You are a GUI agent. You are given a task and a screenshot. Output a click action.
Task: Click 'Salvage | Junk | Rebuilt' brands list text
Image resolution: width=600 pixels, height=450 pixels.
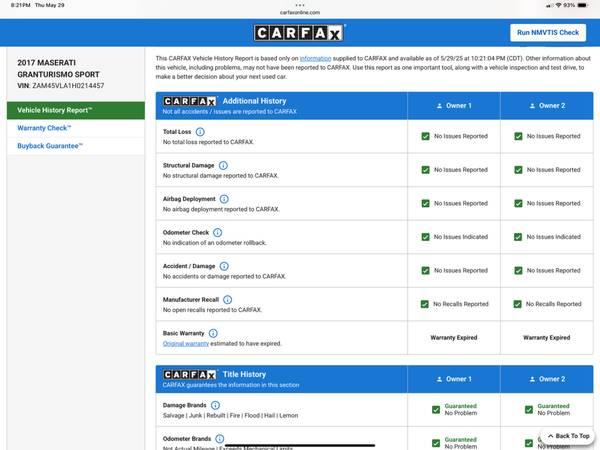click(x=230, y=416)
